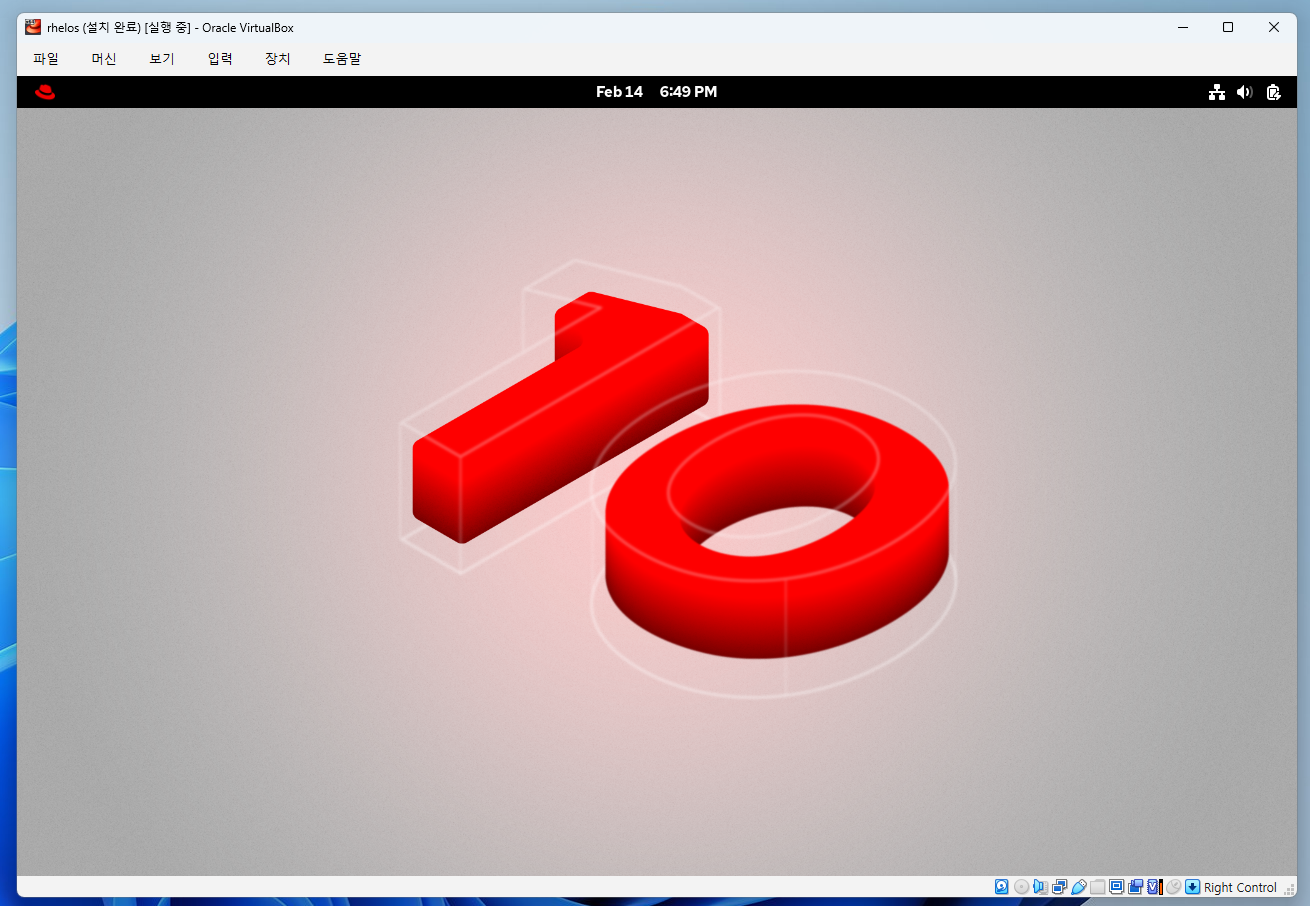Open the 장치 menu
This screenshot has height=906, width=1310.
point(277,58)
